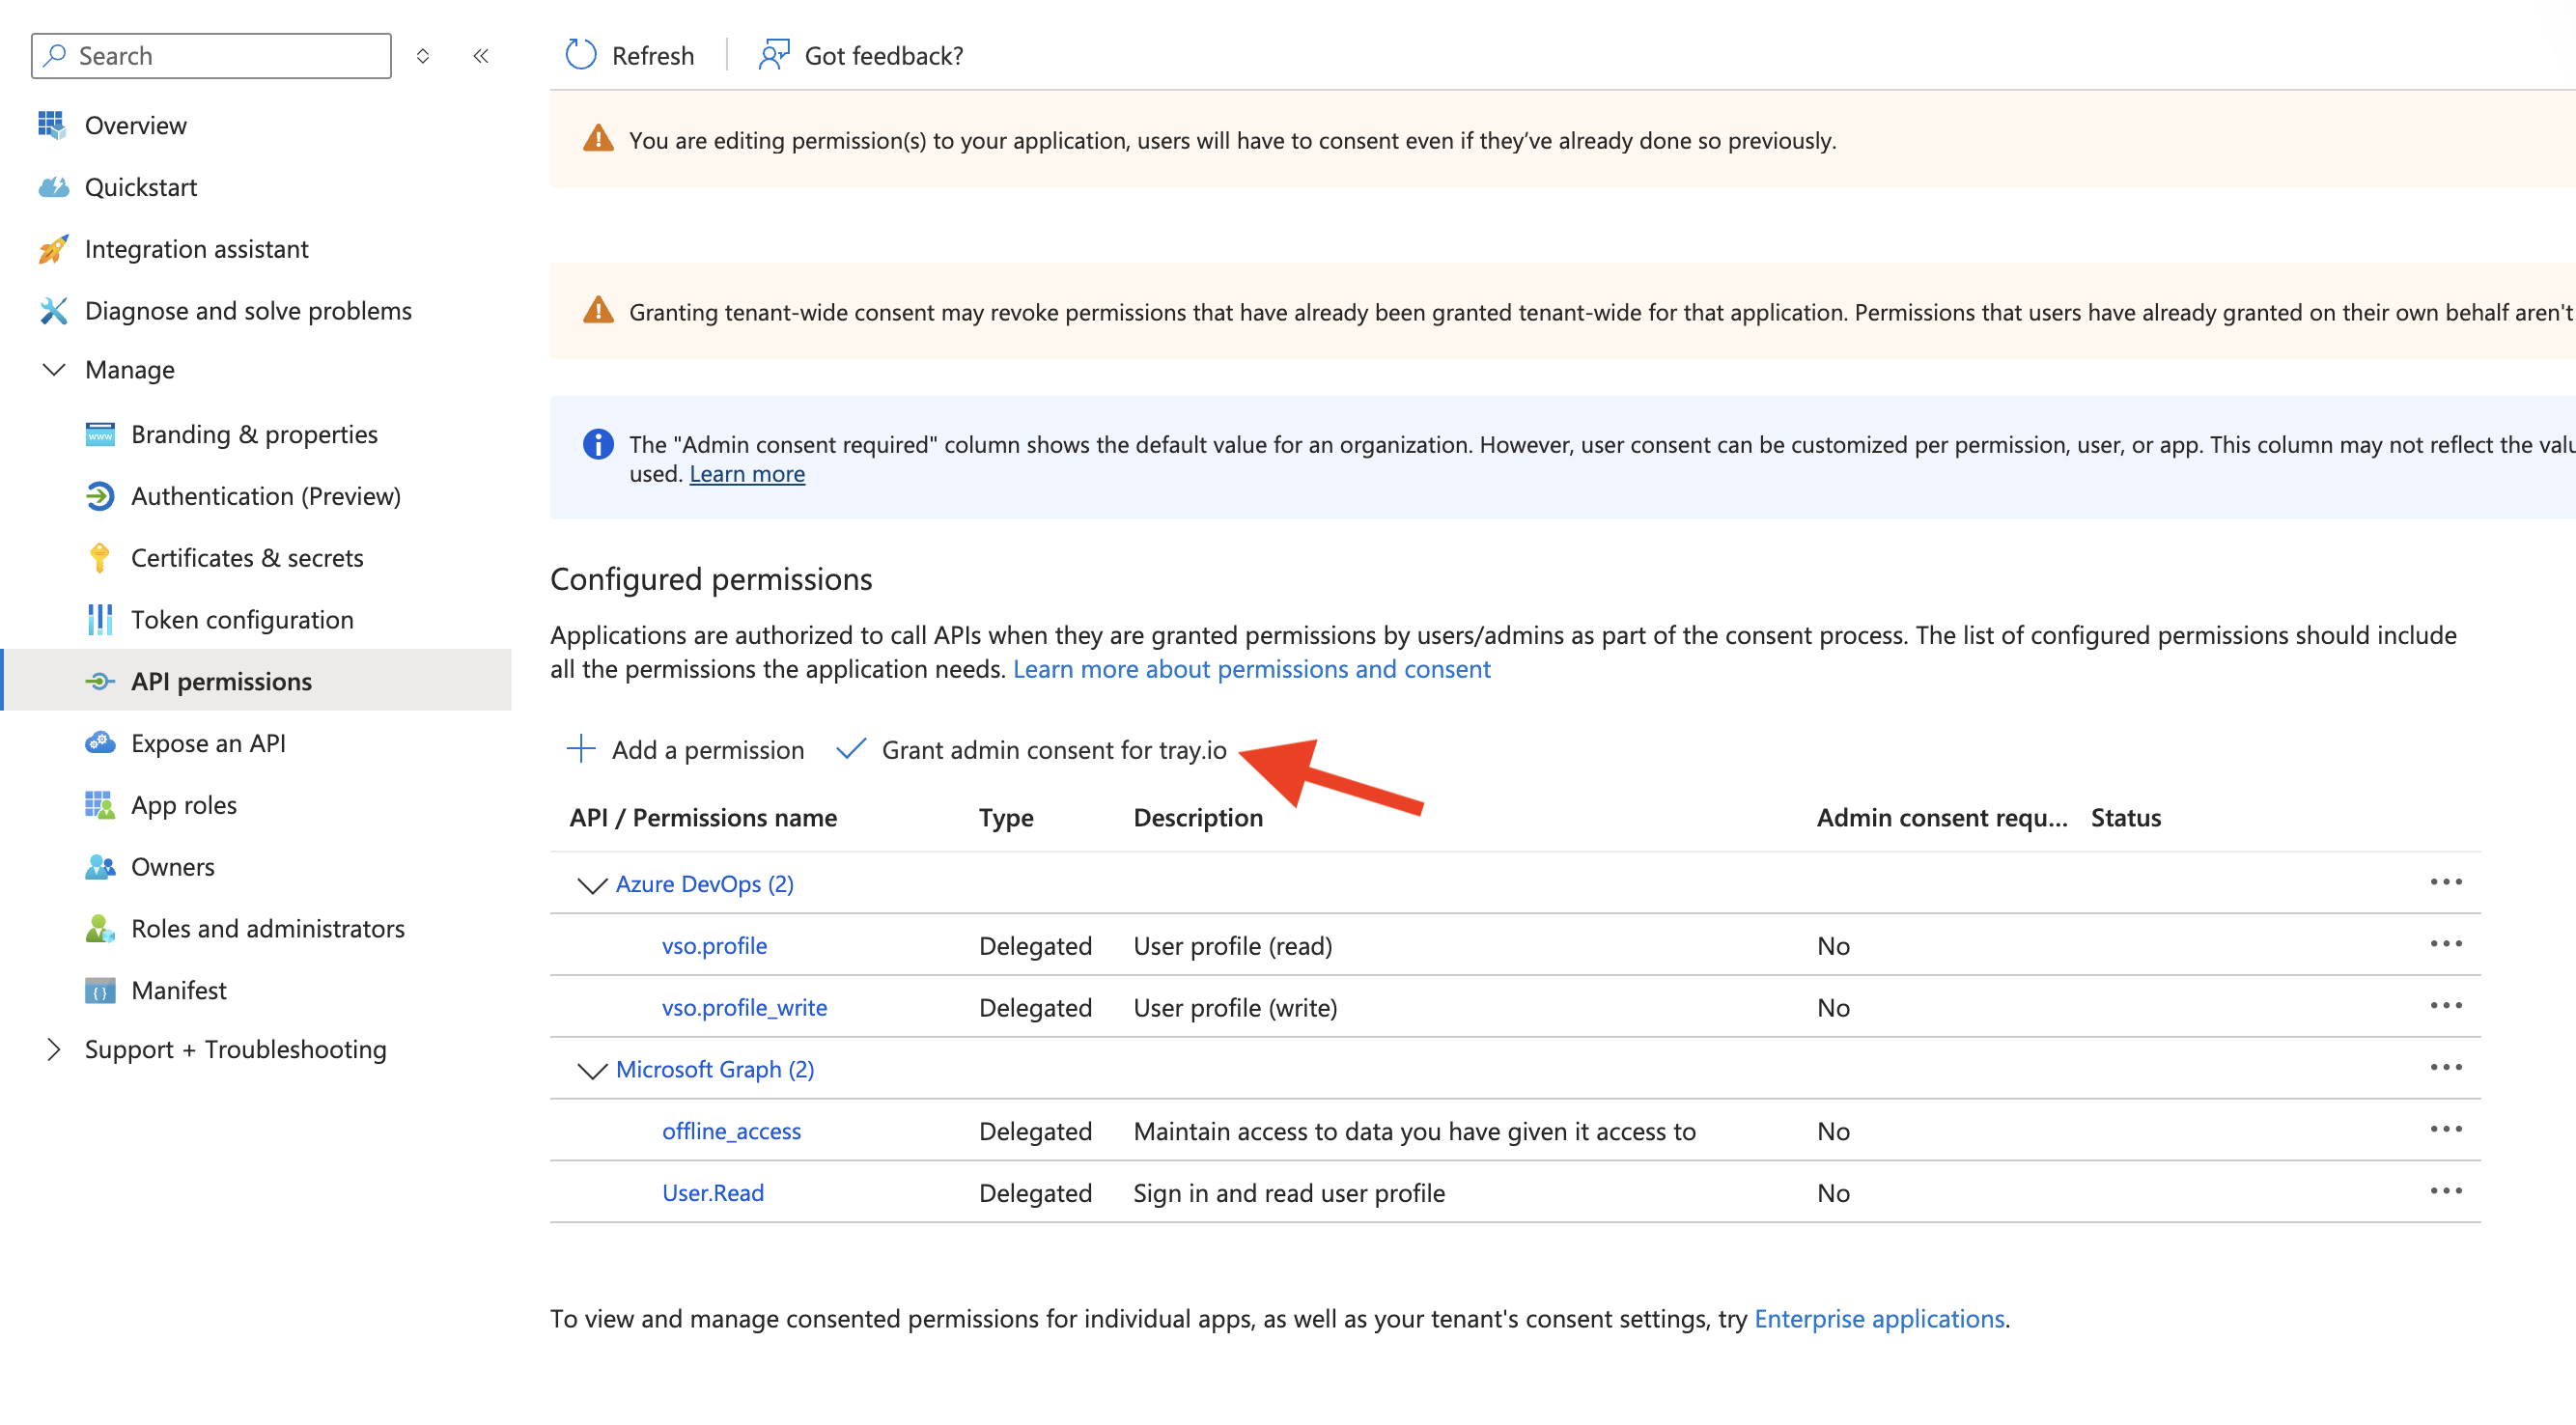Click the Got feedback icon
The height and width of the screenshot is (1425, 2576).
pyautogui.click(x=772, y=55)
